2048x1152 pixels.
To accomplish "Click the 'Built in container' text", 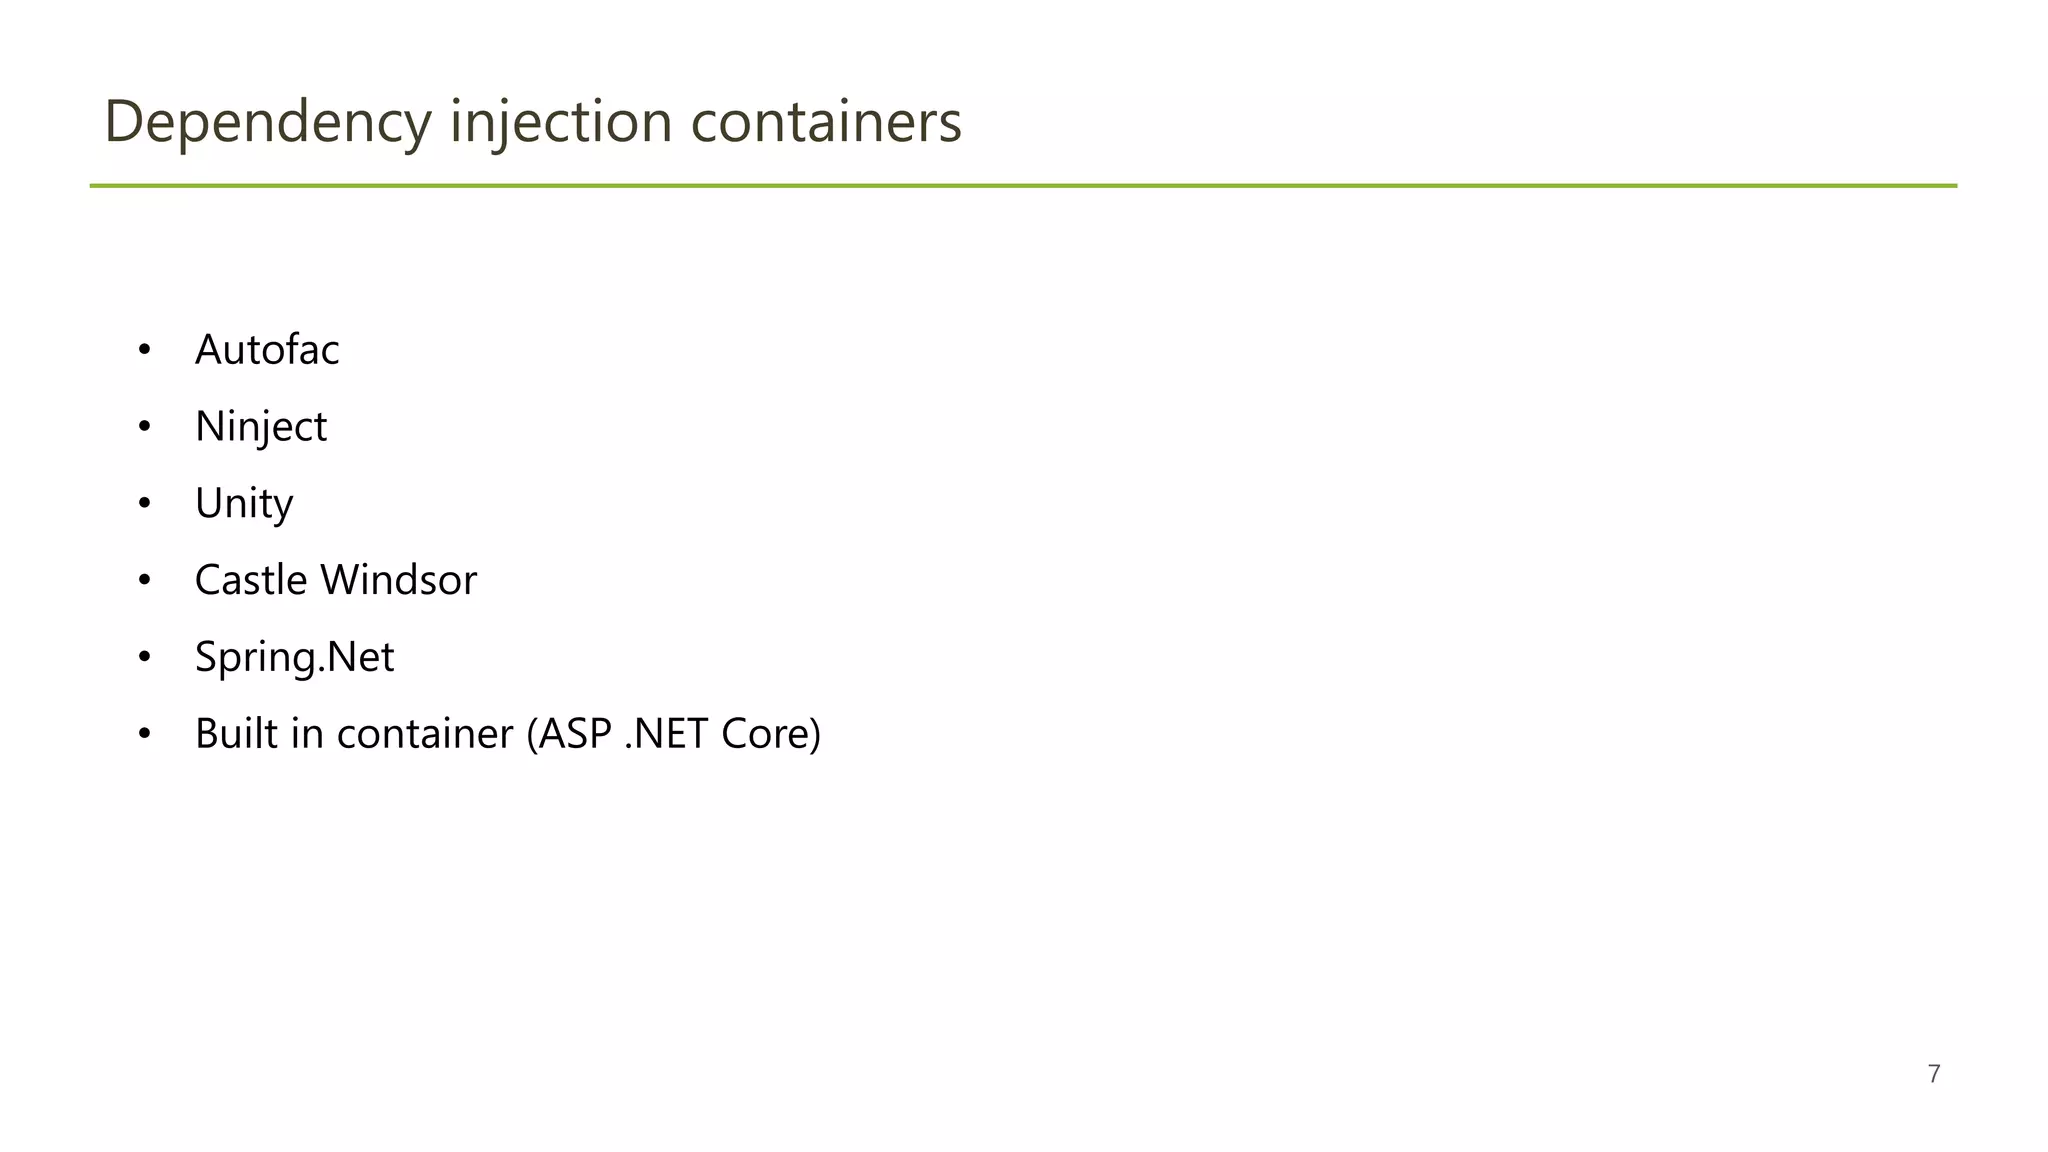I will 354,734.
